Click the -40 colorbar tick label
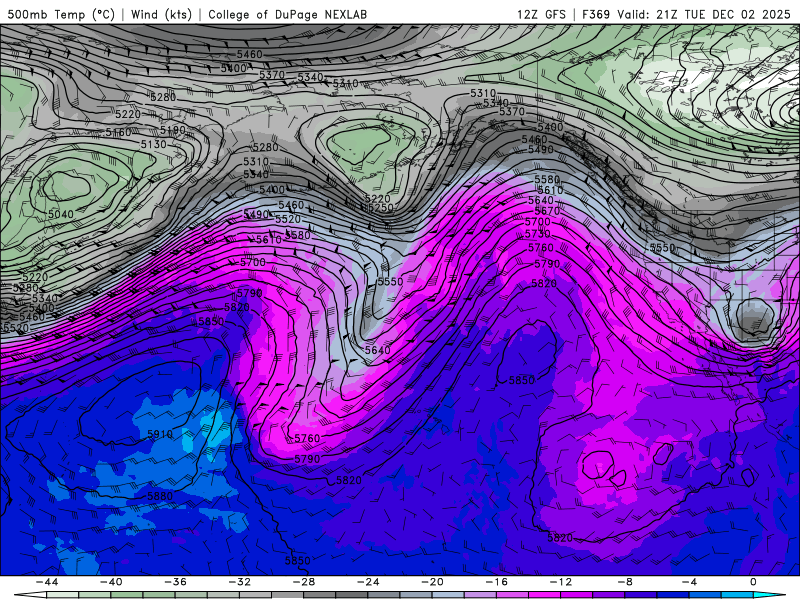 [111, 582]
